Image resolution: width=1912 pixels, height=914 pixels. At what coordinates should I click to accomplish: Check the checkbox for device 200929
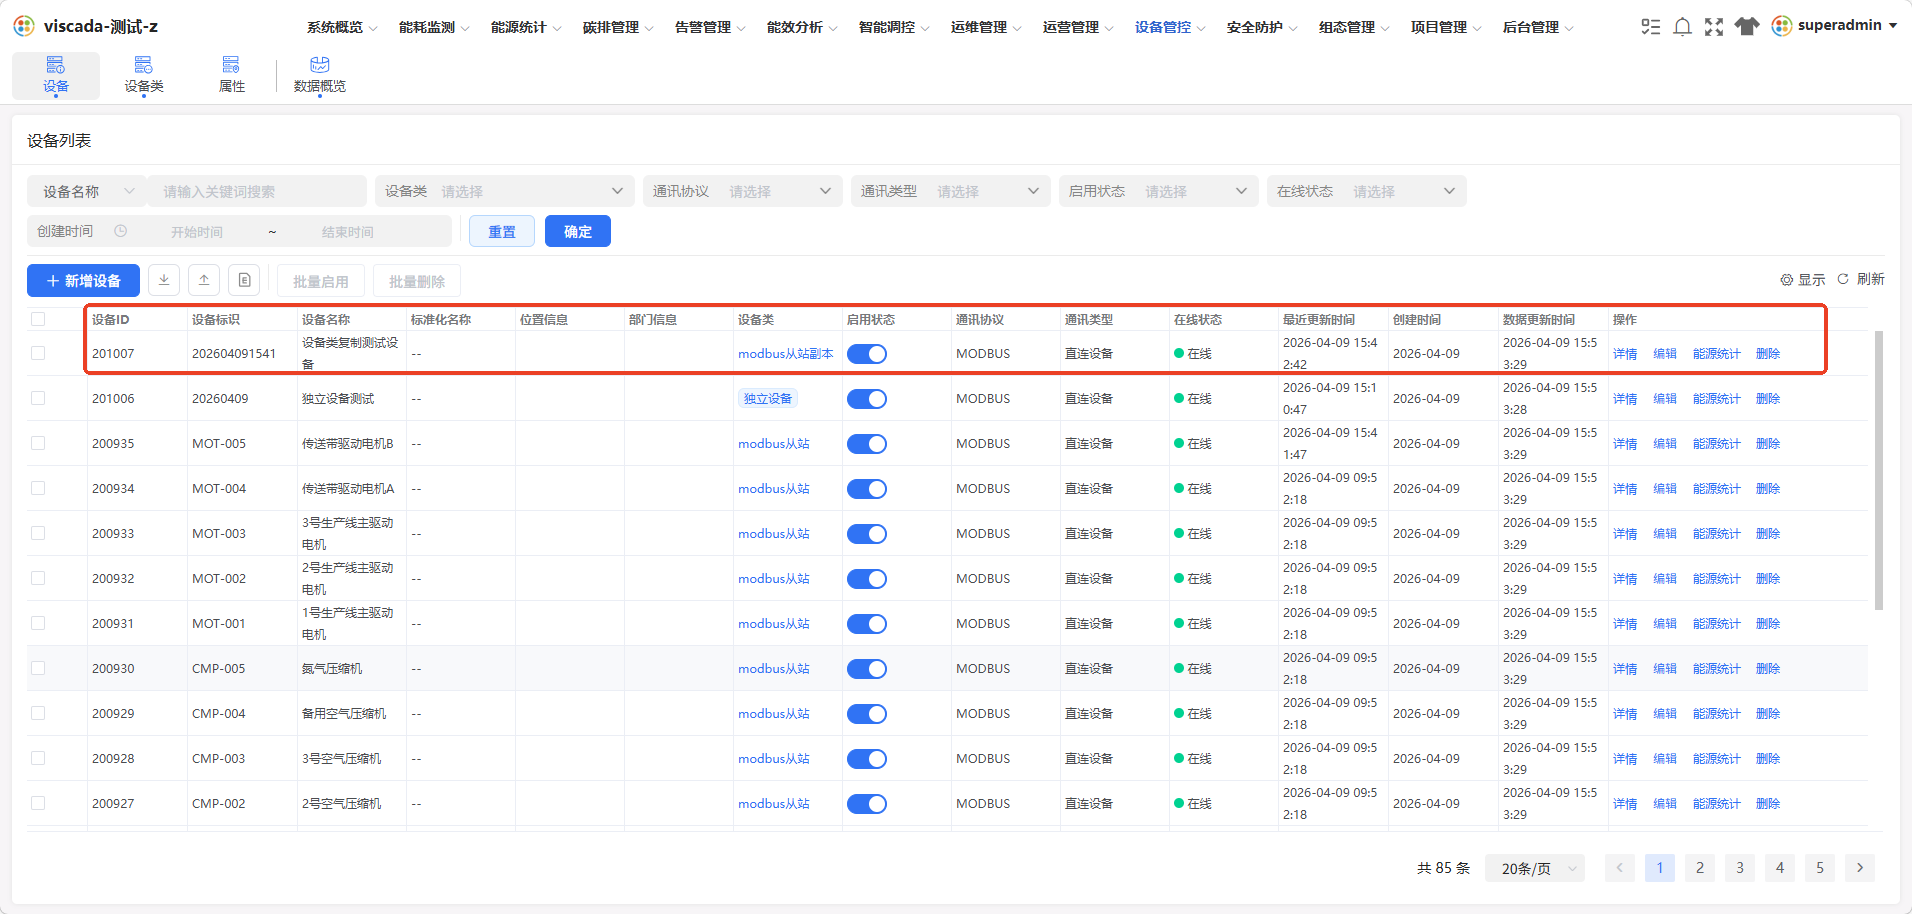(38, 713)
